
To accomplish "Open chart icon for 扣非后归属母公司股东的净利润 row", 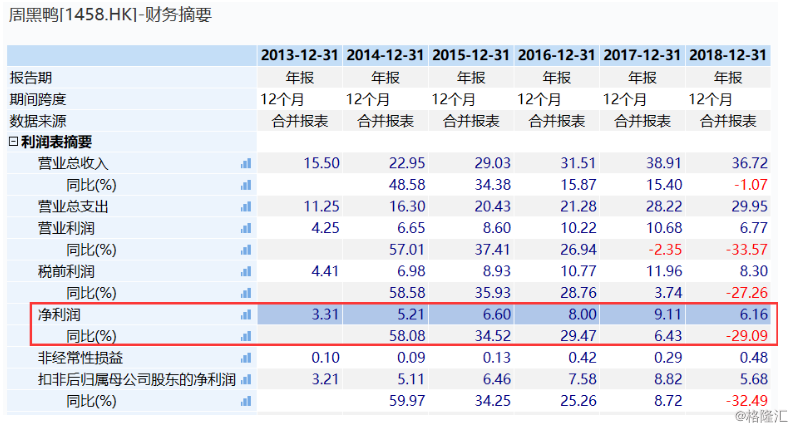I will [246, 379].
